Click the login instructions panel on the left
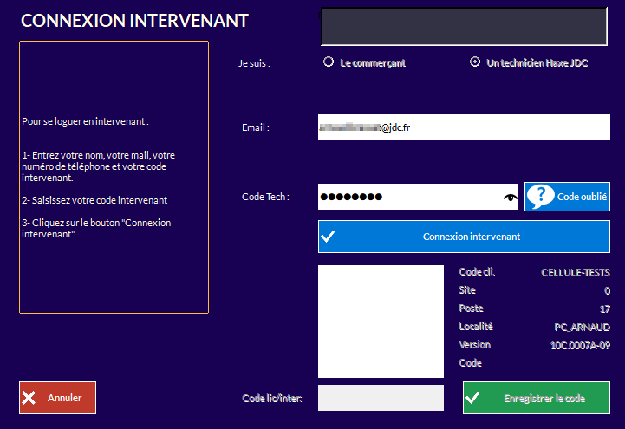The width and height of the screenshot is (625, 429). click(113, 177)
